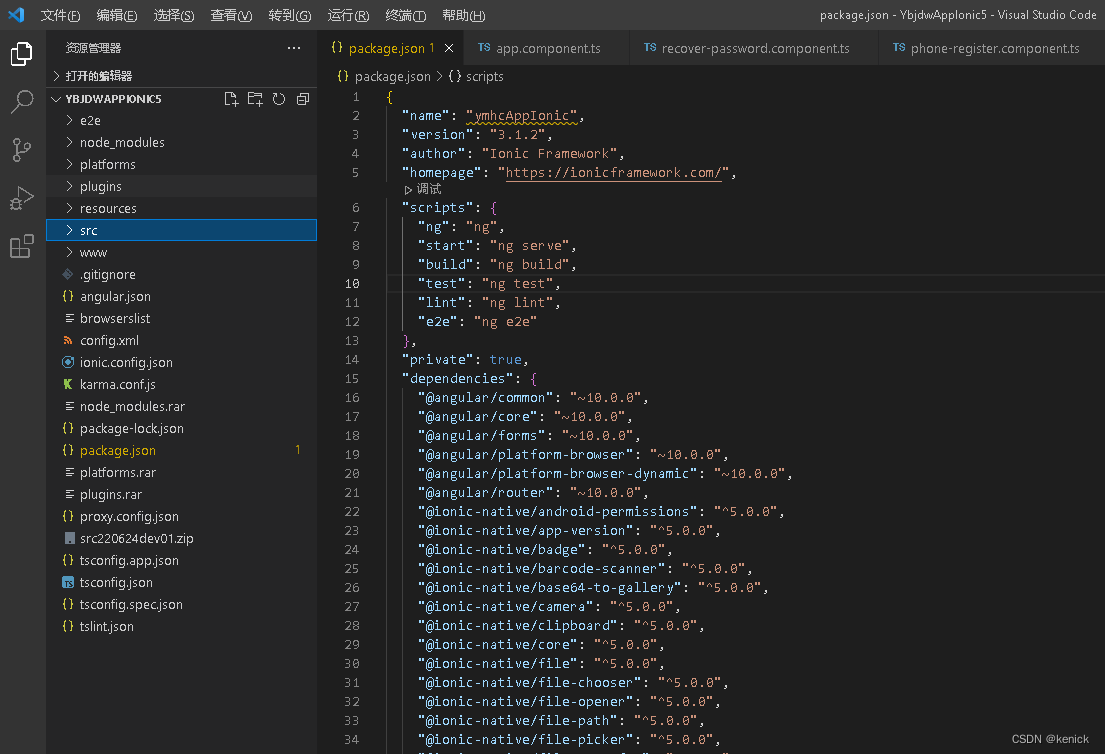The width and height of the screenshot is (1105, 754).
Task: Open explorer More Actions ellipsis menu
Action: click(x=294, y=48)
